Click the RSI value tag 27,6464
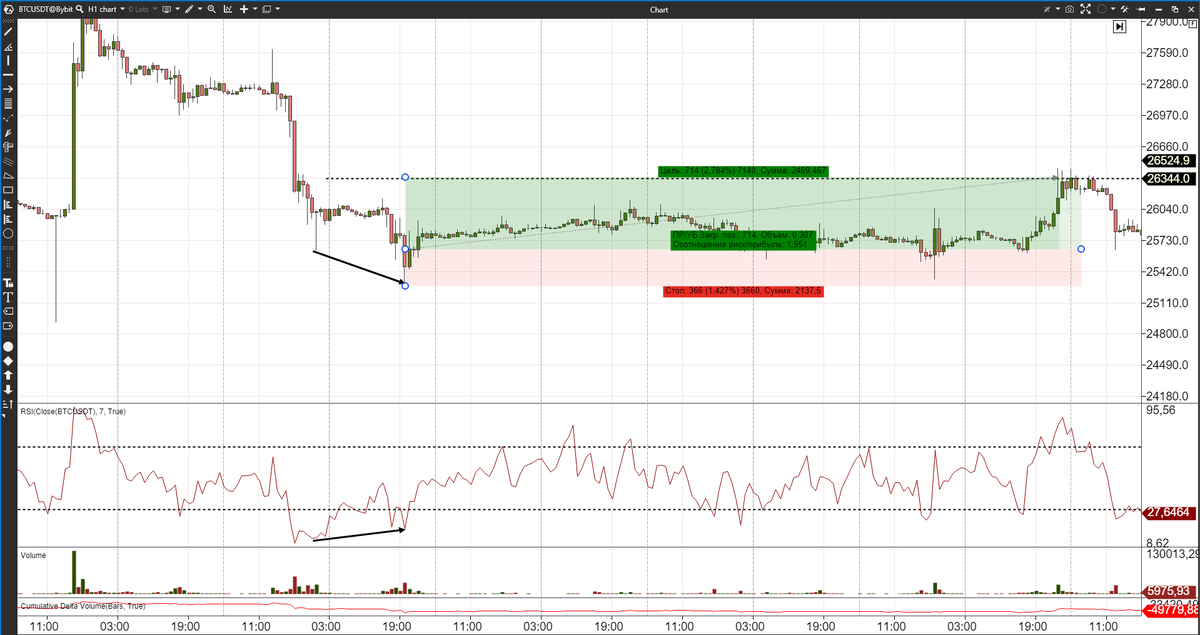The height and width of the screenshot is (635, 1200). click(x=1169, y=512)
